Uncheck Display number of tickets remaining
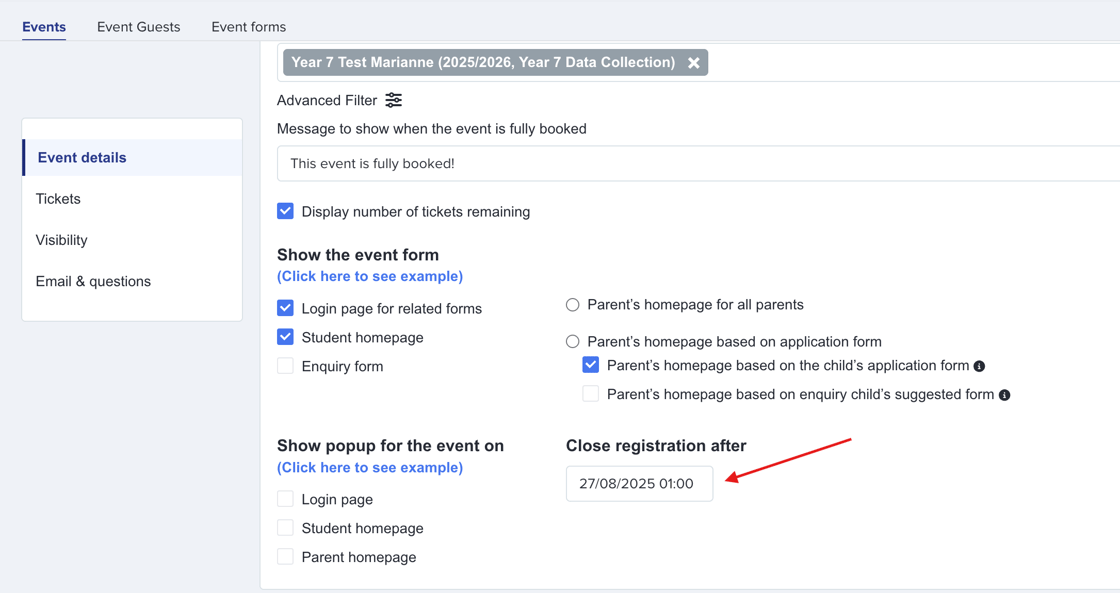Screen dimensions: 1120x593 pyautogui.click(x=285, y=211)
